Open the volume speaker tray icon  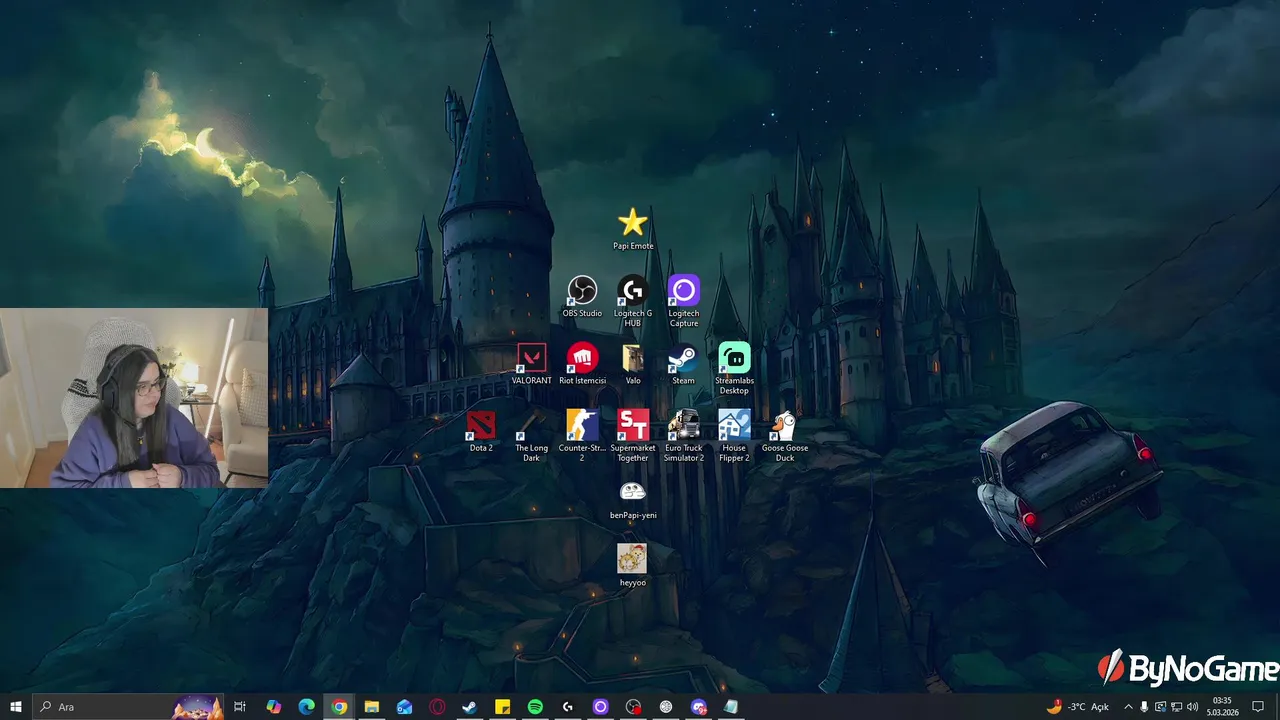(1192, 706)
